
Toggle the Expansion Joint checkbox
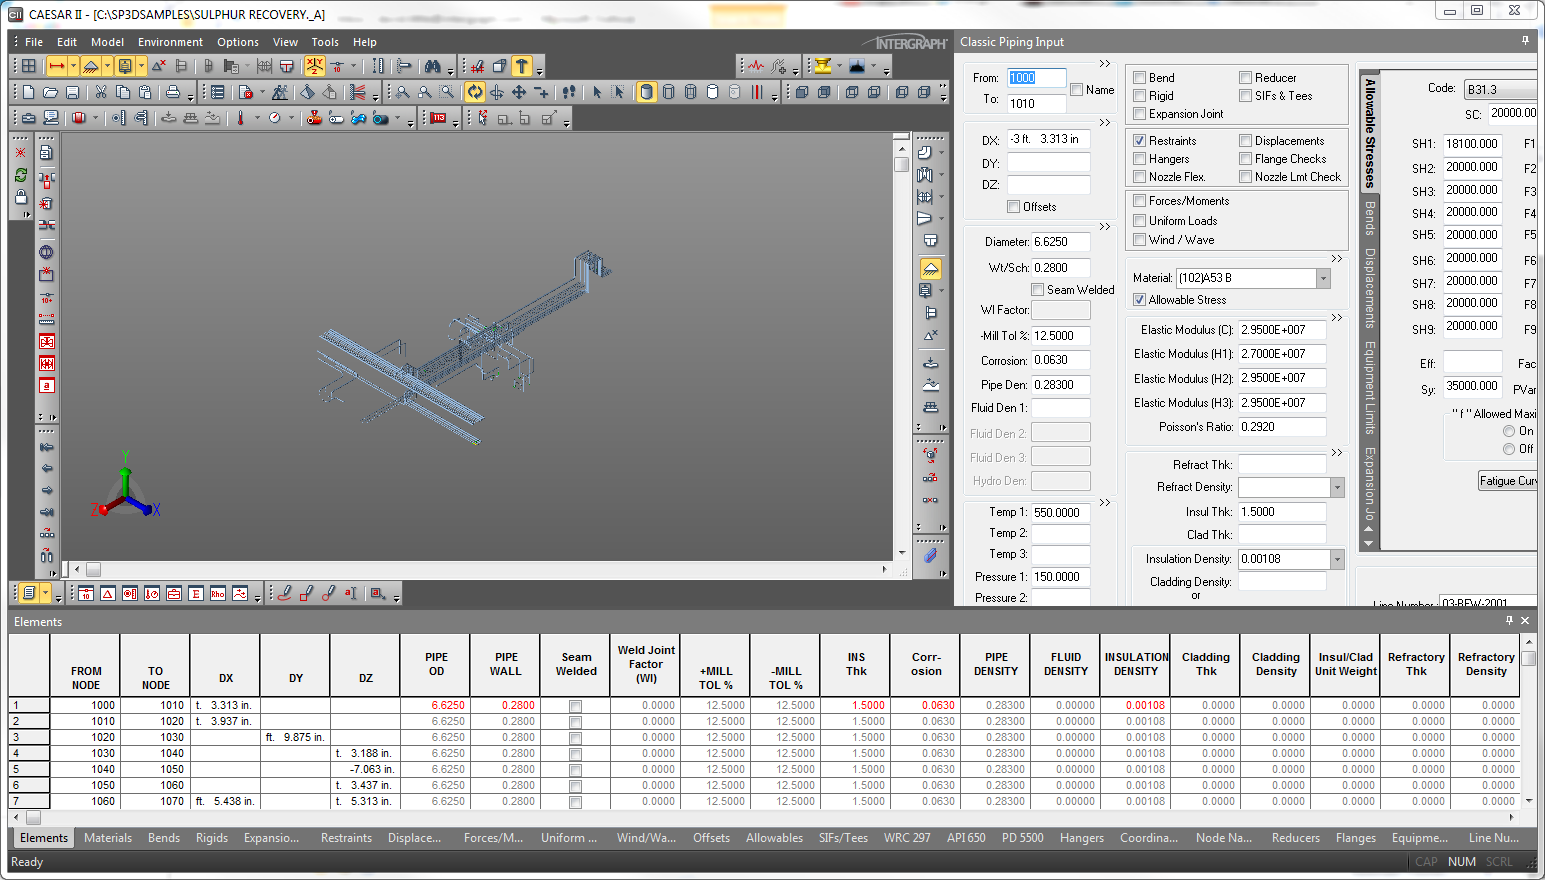[1139, 114]
